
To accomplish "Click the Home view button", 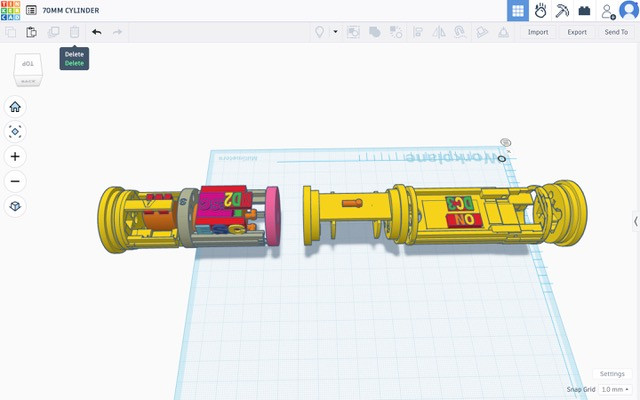I will click(15, 107).
